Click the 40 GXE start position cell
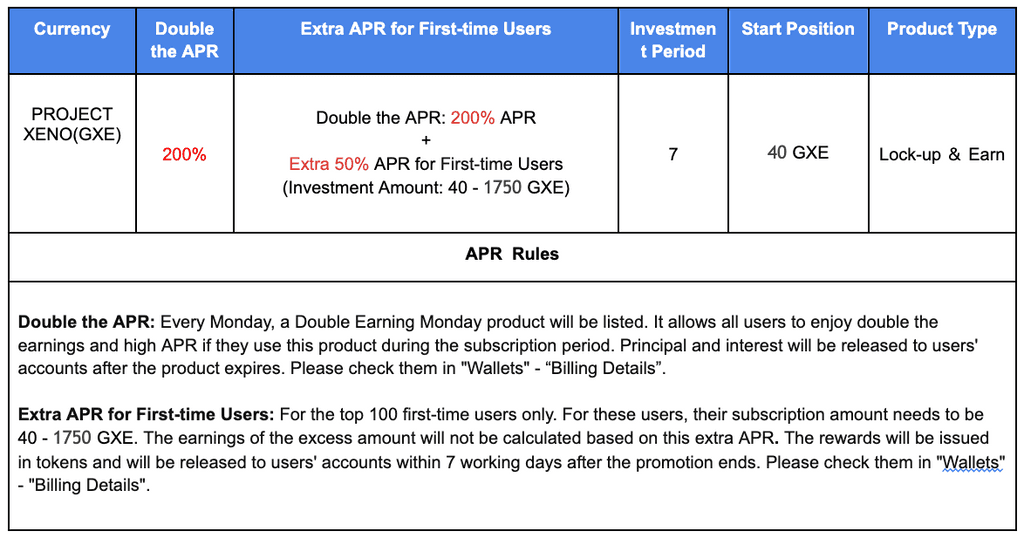Viewport: 1024px width, 537px height. 797,153
